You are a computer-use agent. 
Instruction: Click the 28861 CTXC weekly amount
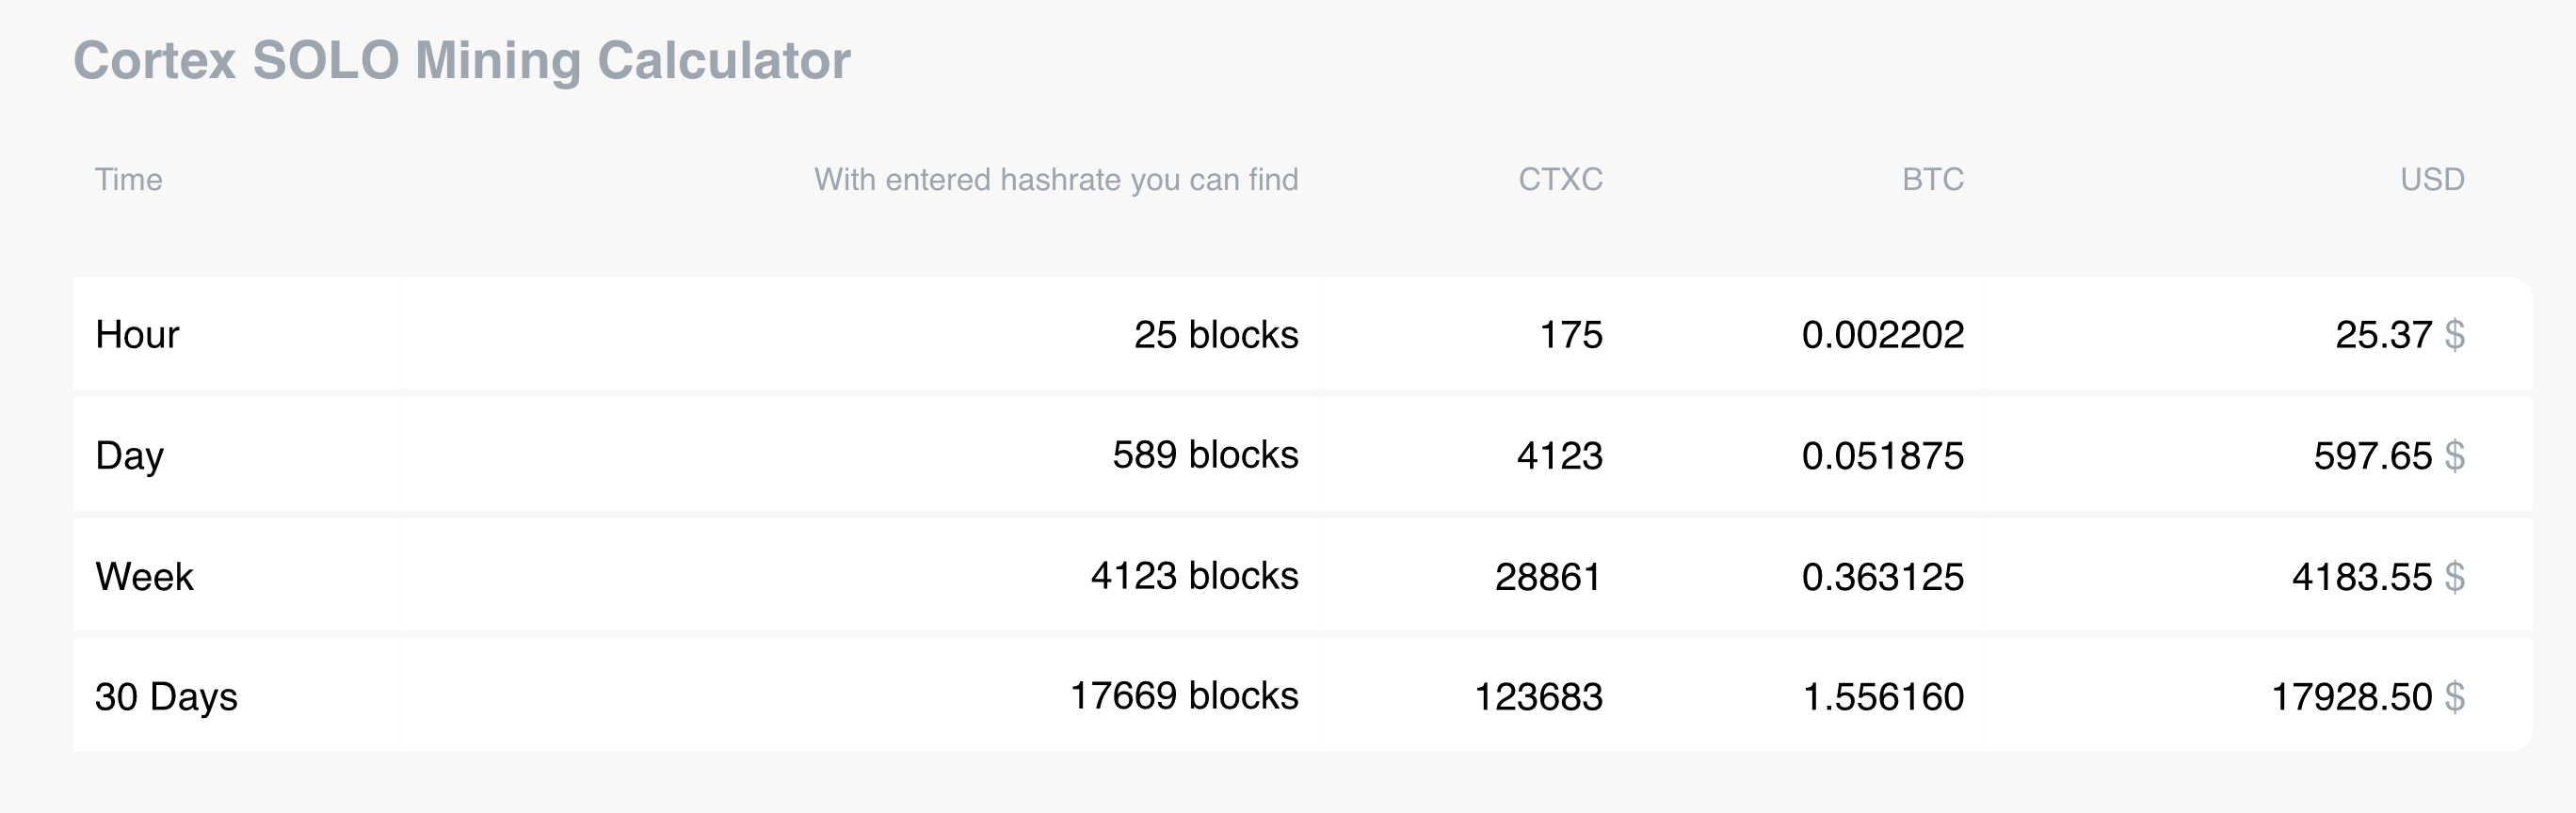(x=1548, y=577)
